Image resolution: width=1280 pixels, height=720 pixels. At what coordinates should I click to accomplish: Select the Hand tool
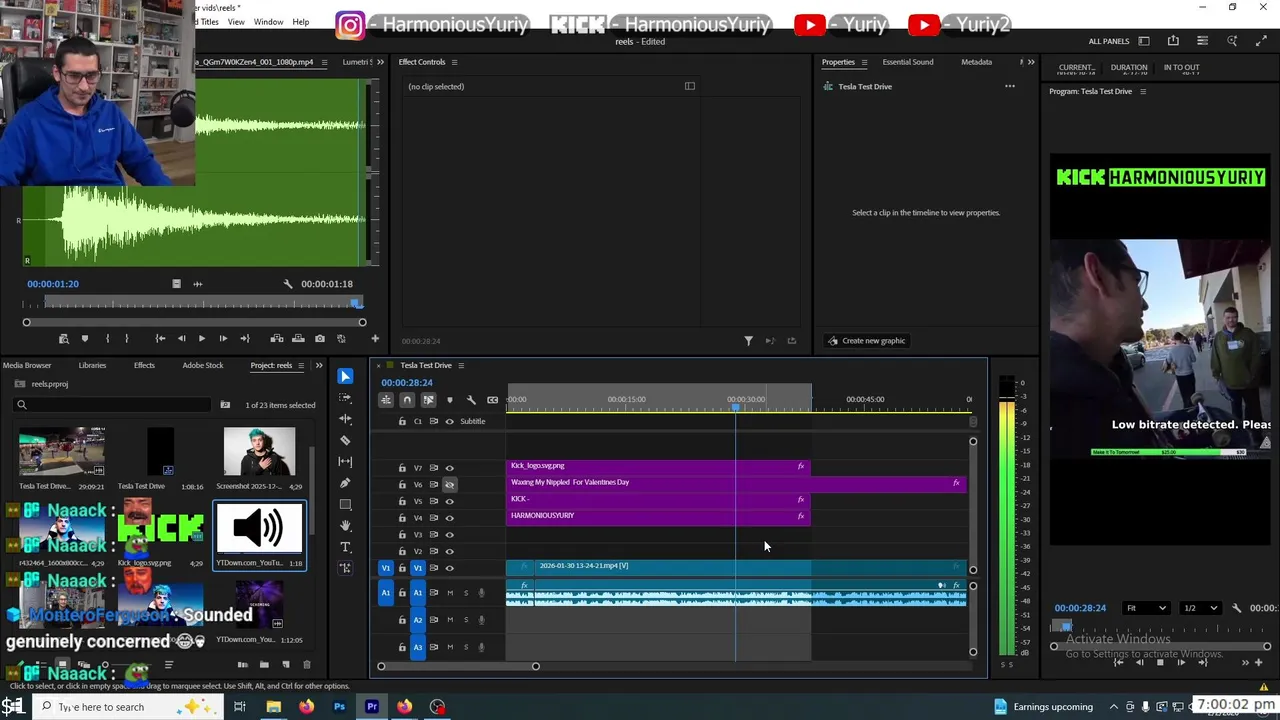click(x=345, y=526)
